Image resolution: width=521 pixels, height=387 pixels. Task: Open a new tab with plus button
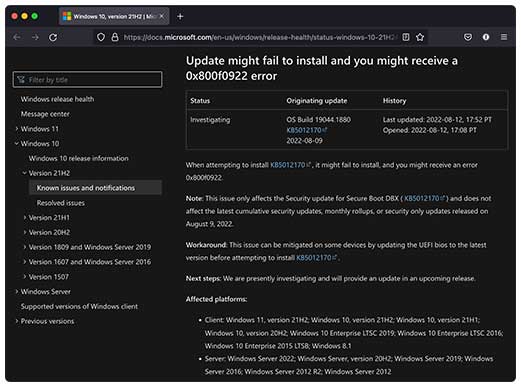click(x=180, y=16)
